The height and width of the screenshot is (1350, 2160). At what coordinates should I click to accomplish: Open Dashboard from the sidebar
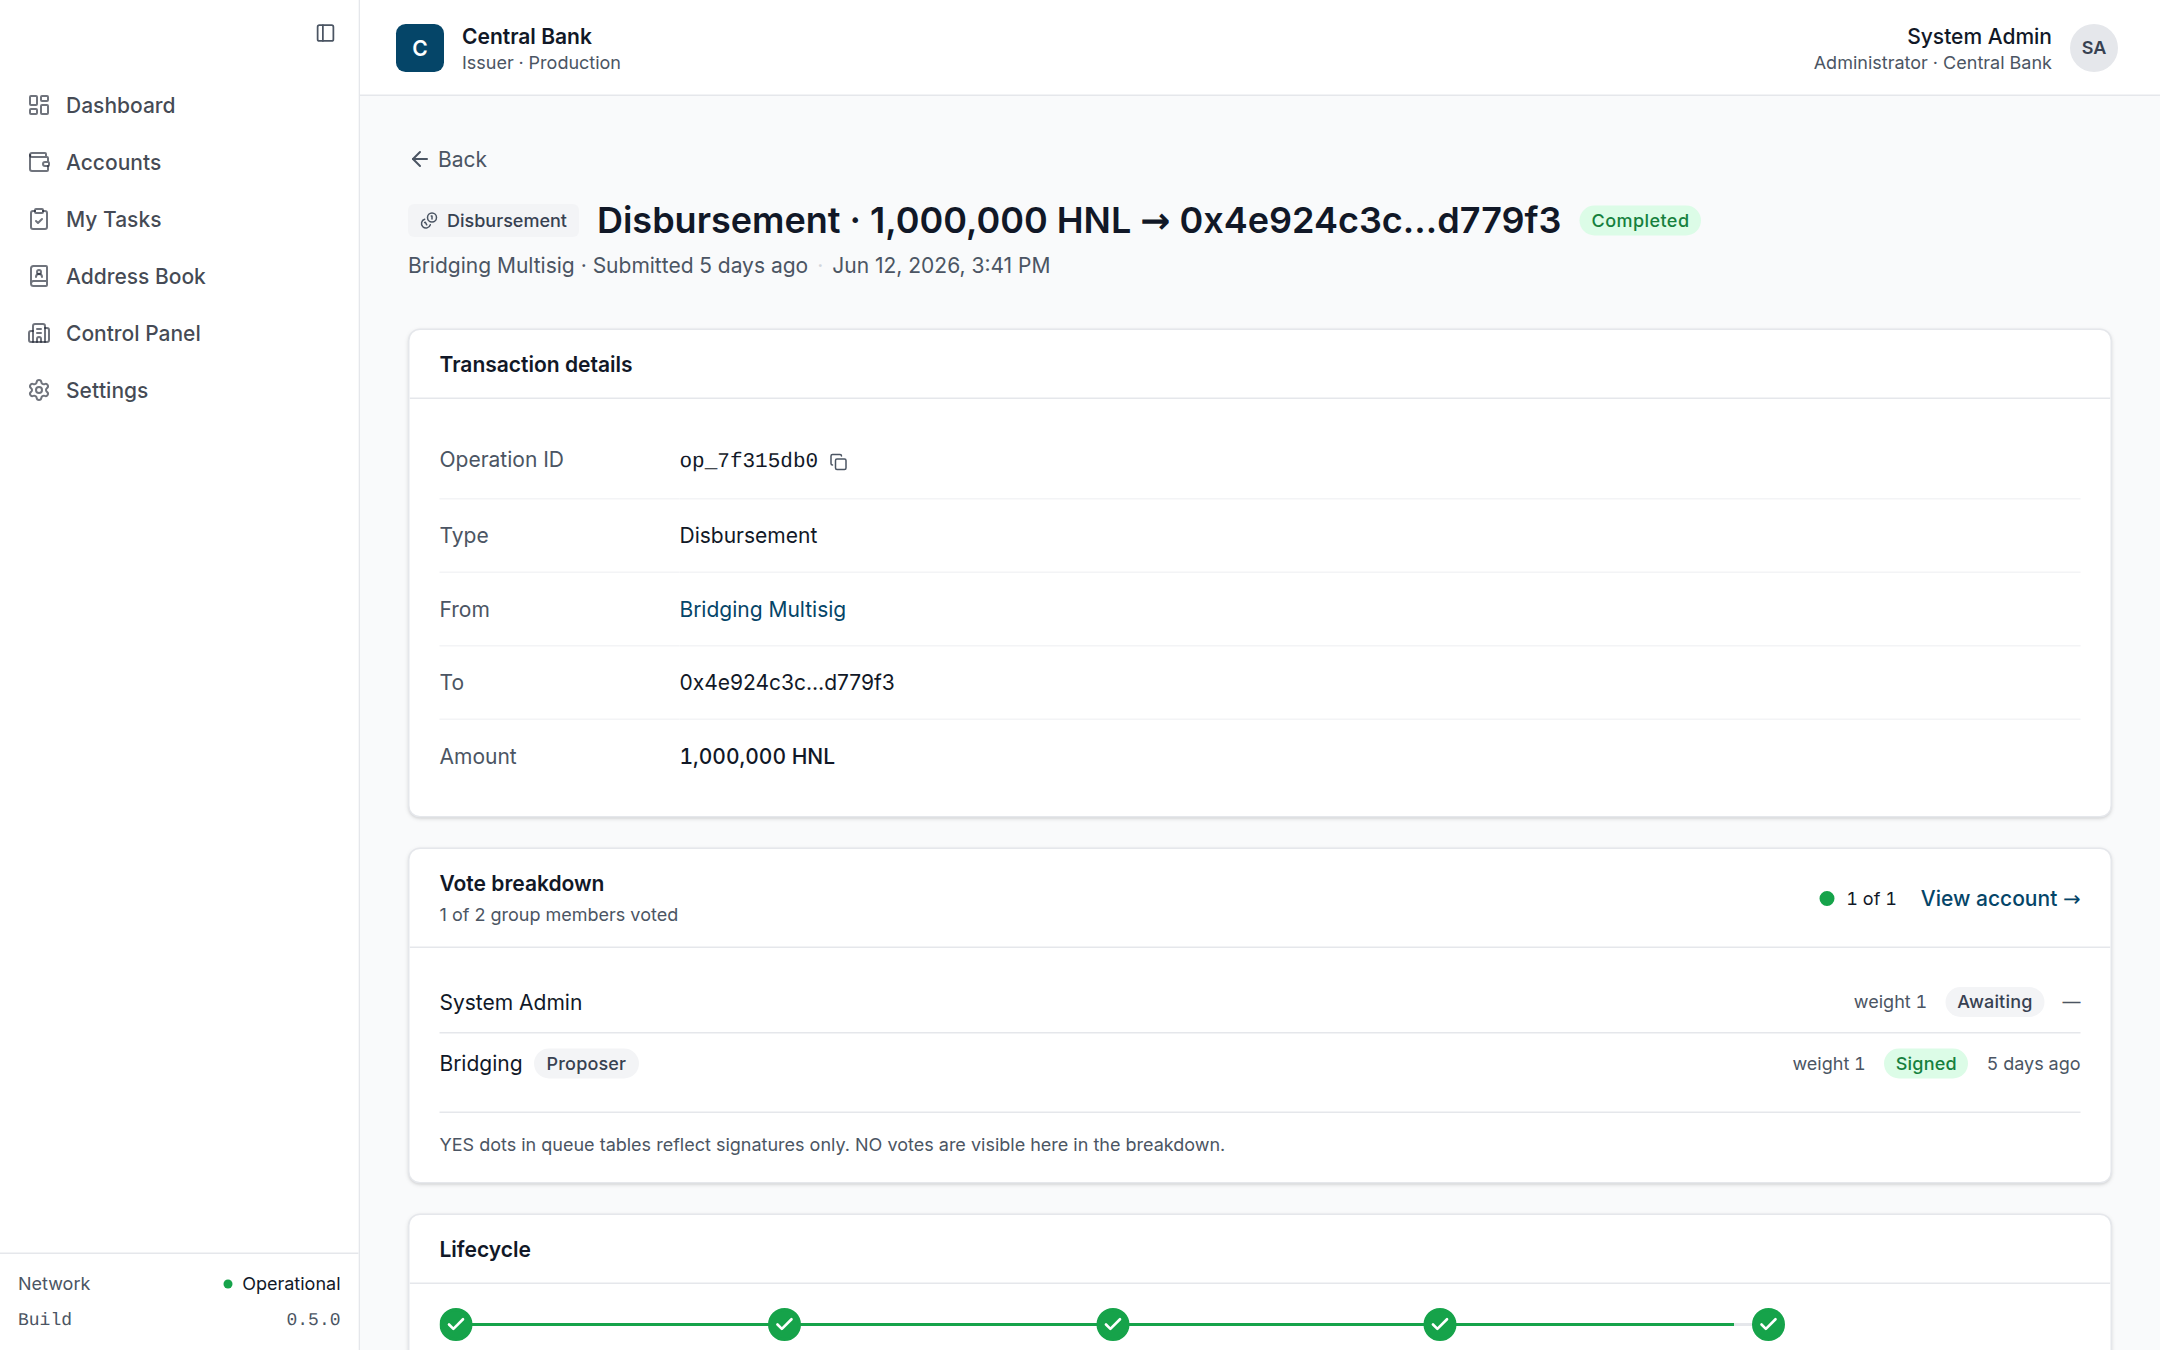120,105
